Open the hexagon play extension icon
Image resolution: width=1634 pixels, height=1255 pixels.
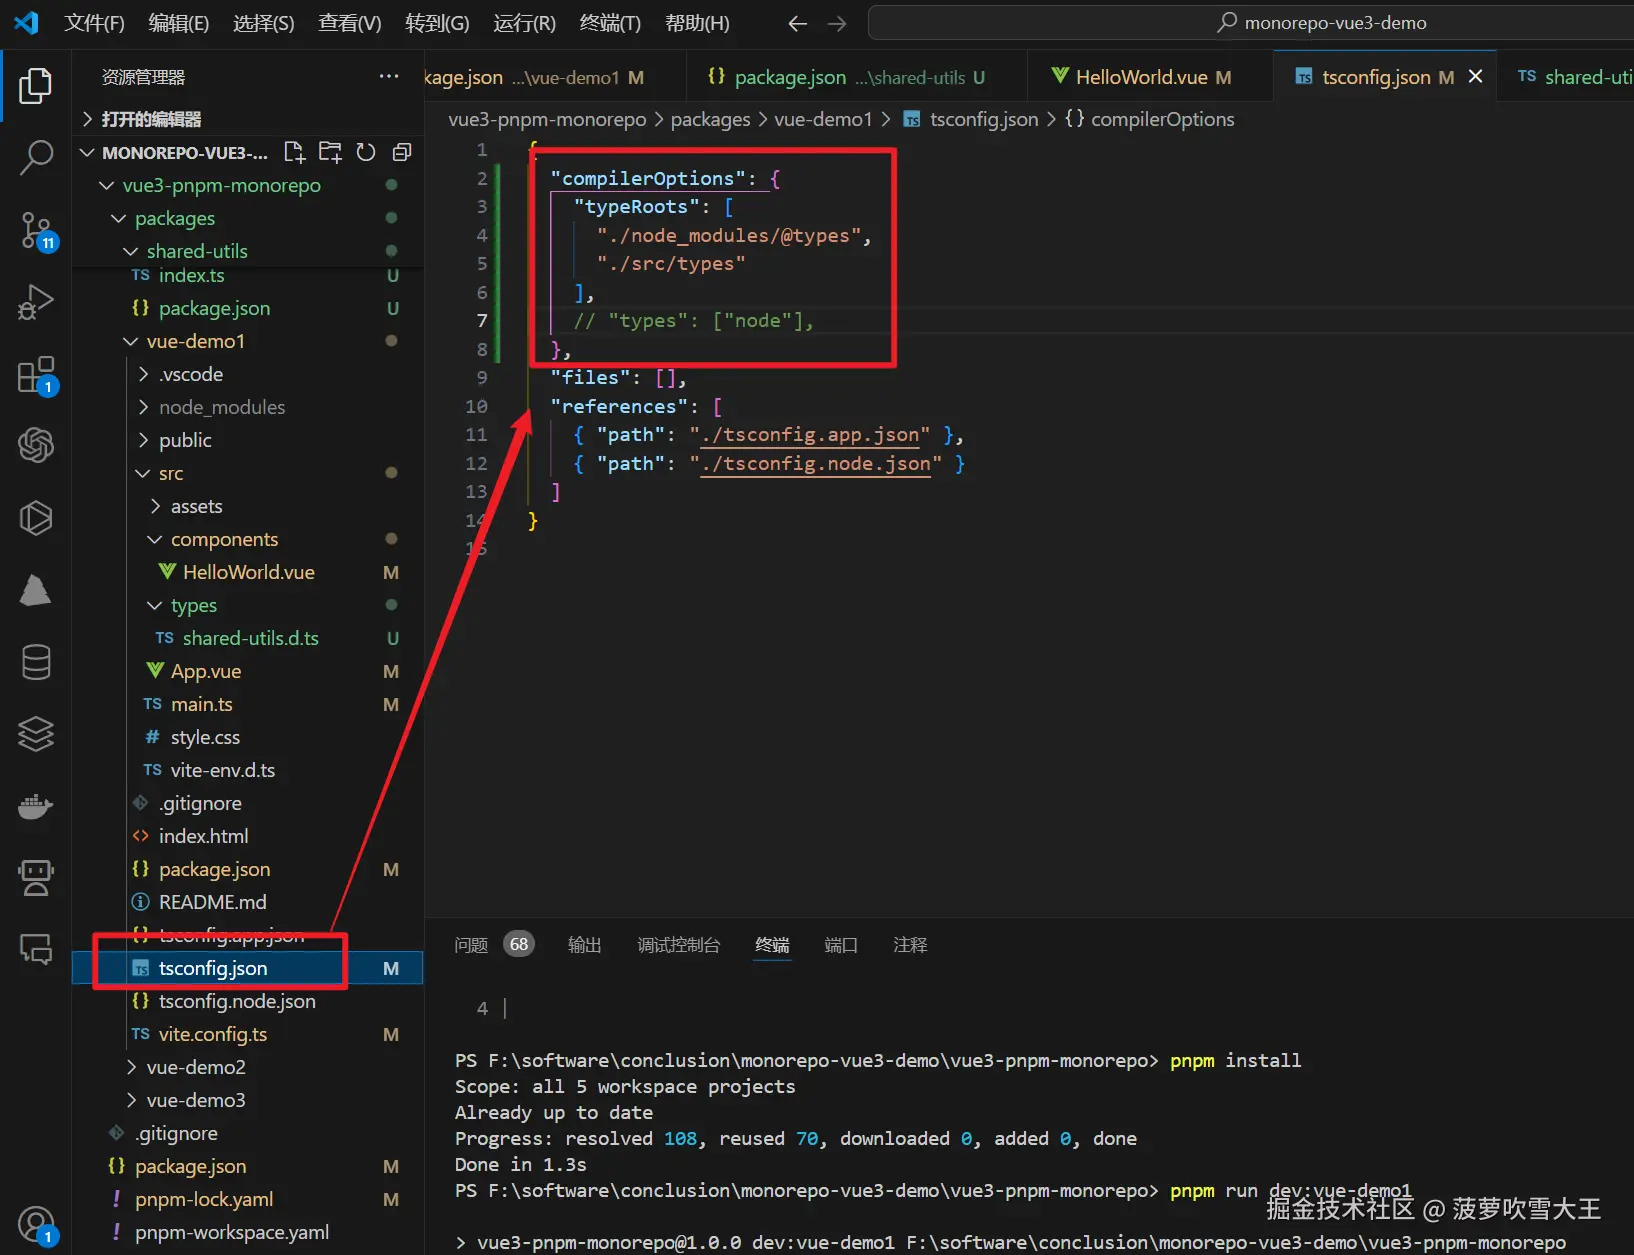point(36,518)
